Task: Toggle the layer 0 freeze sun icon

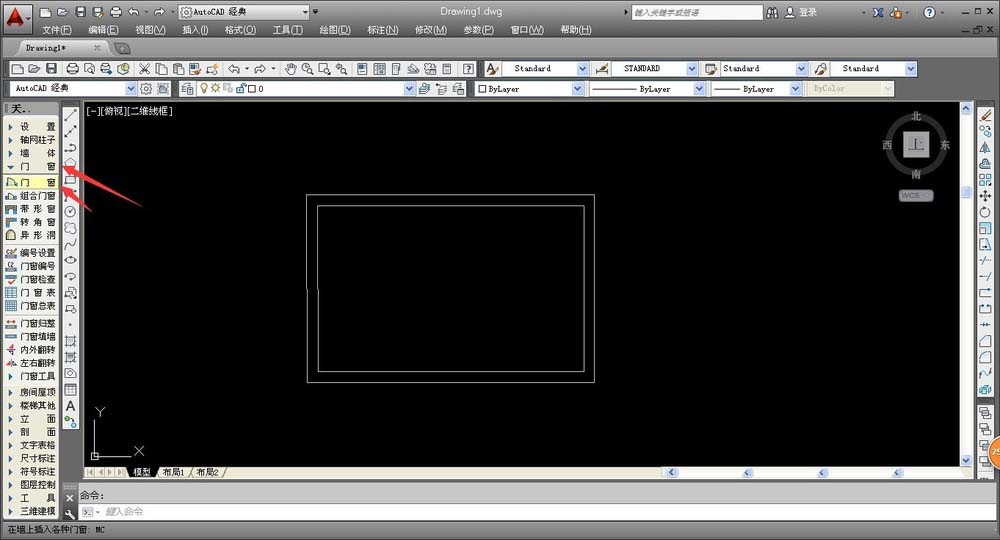Action: 216,89
